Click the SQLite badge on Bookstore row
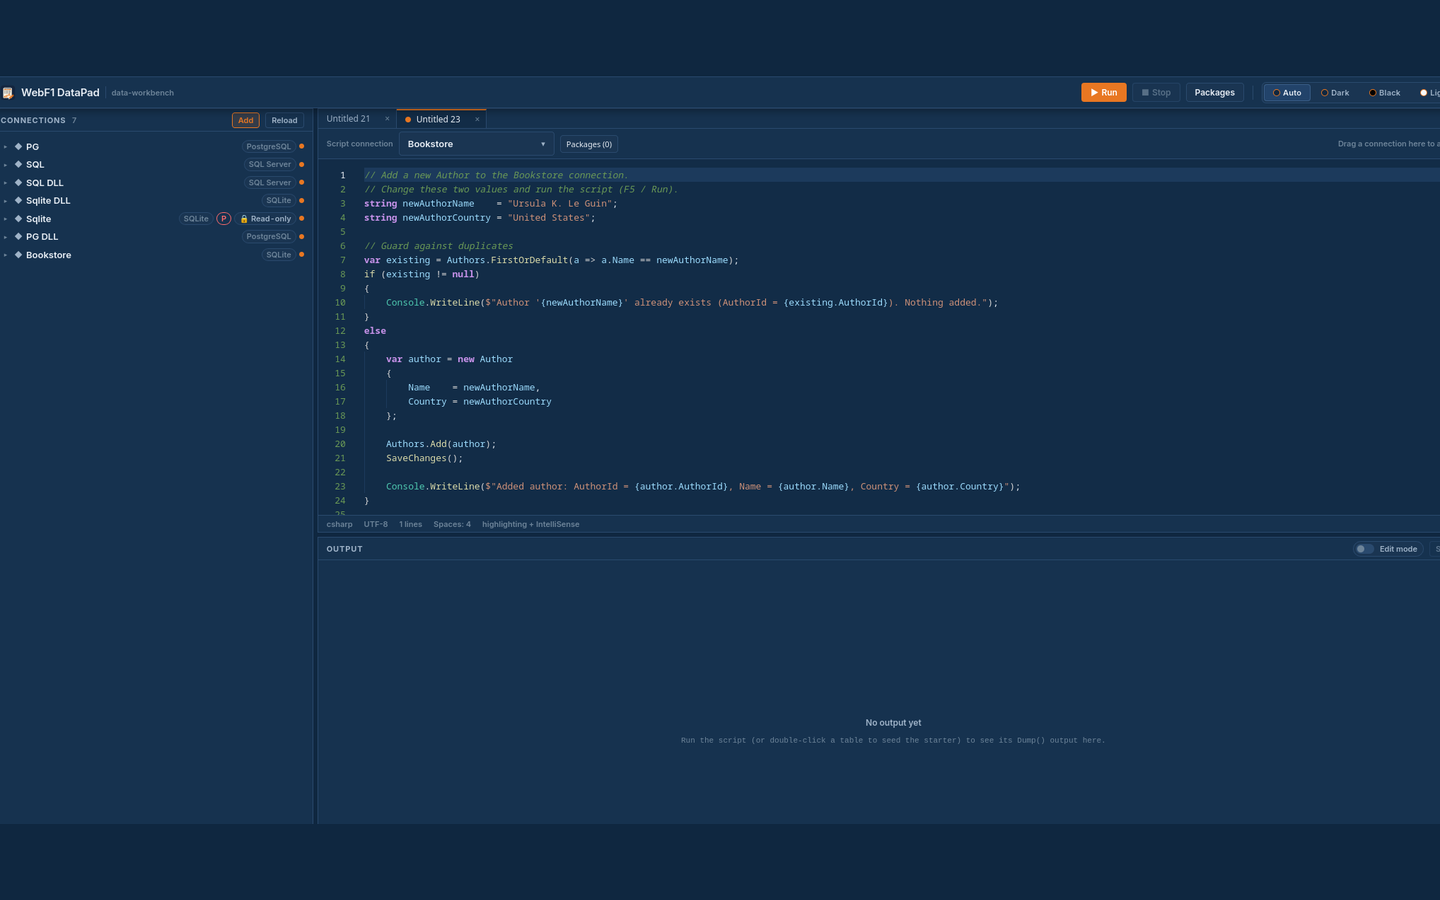 279,255
